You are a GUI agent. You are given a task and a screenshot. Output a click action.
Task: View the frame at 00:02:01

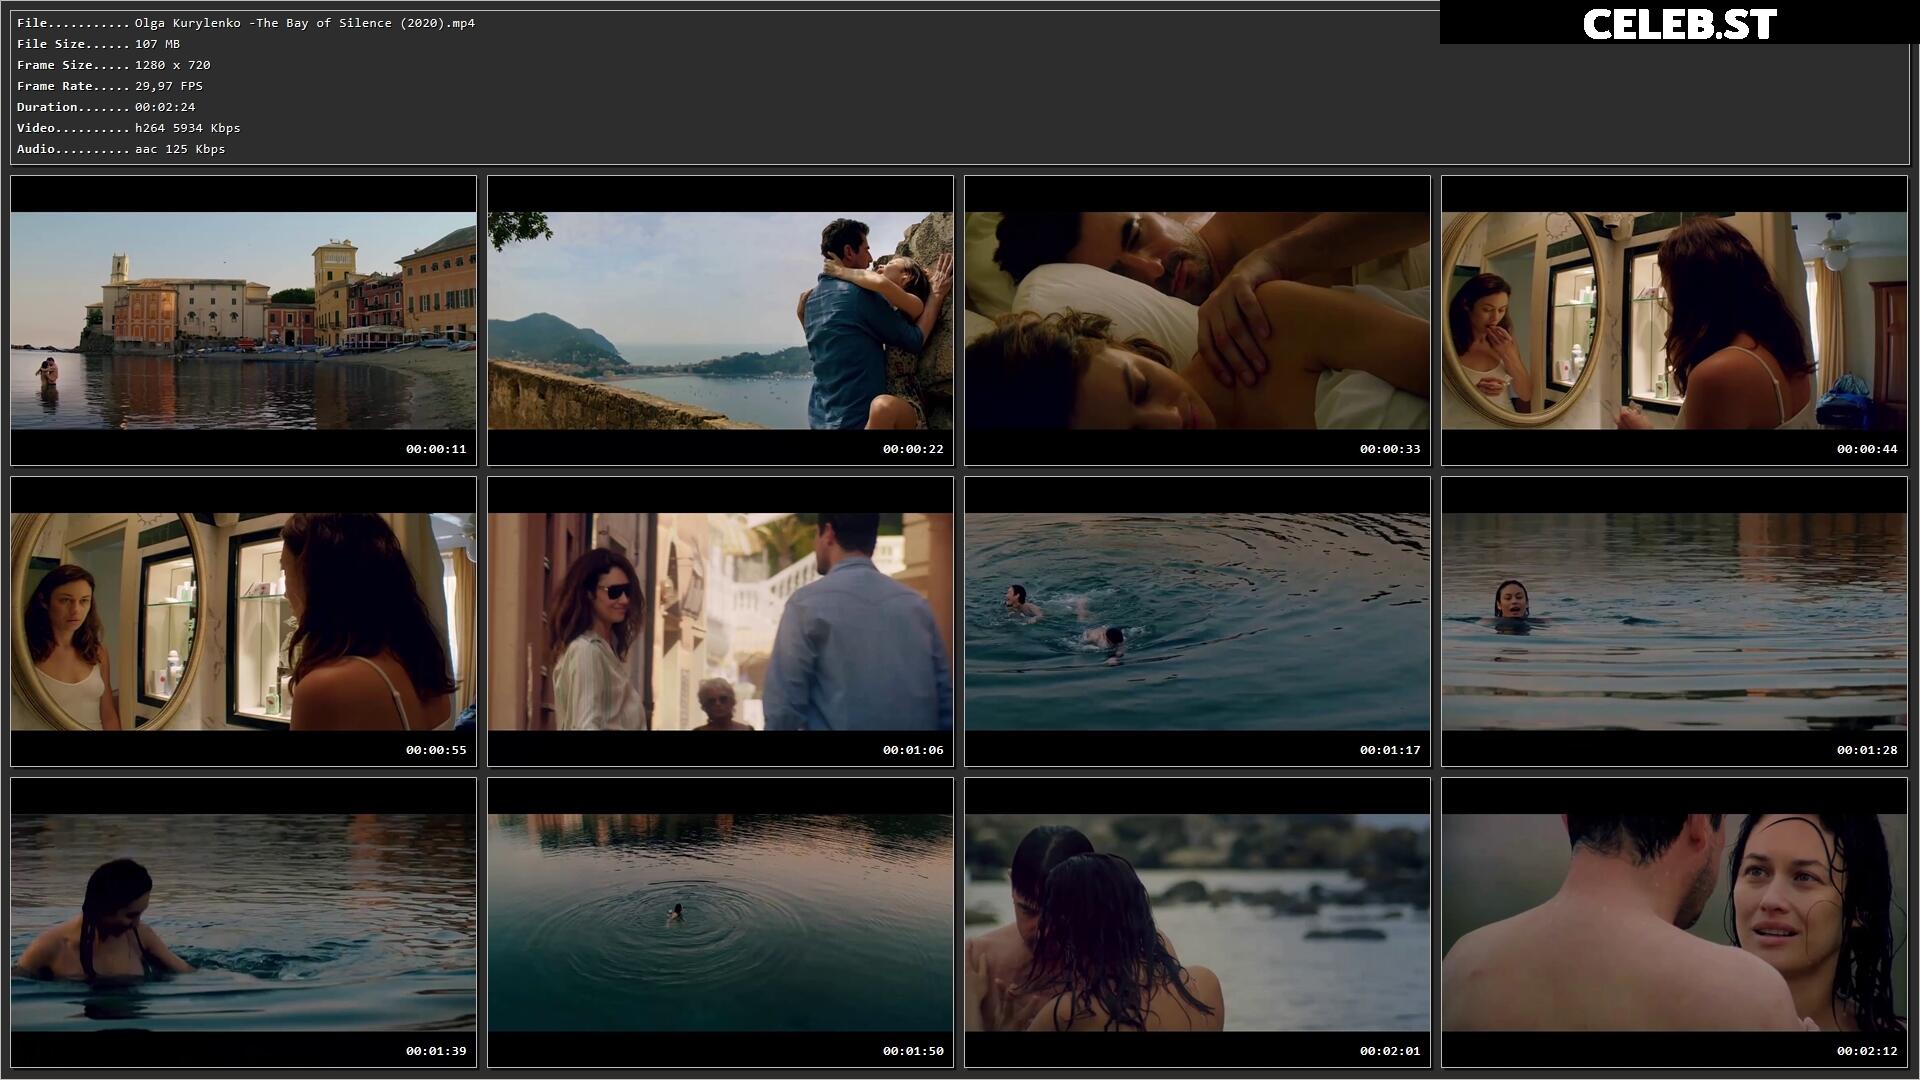tap(1197, 922)
